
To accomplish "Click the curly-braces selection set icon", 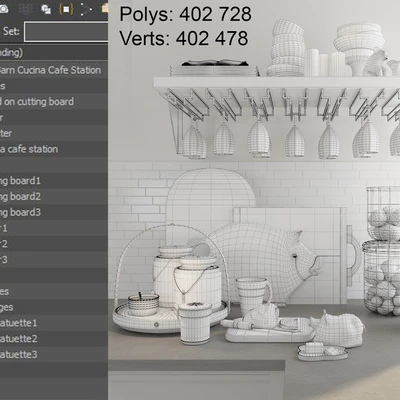I will 66,9.
